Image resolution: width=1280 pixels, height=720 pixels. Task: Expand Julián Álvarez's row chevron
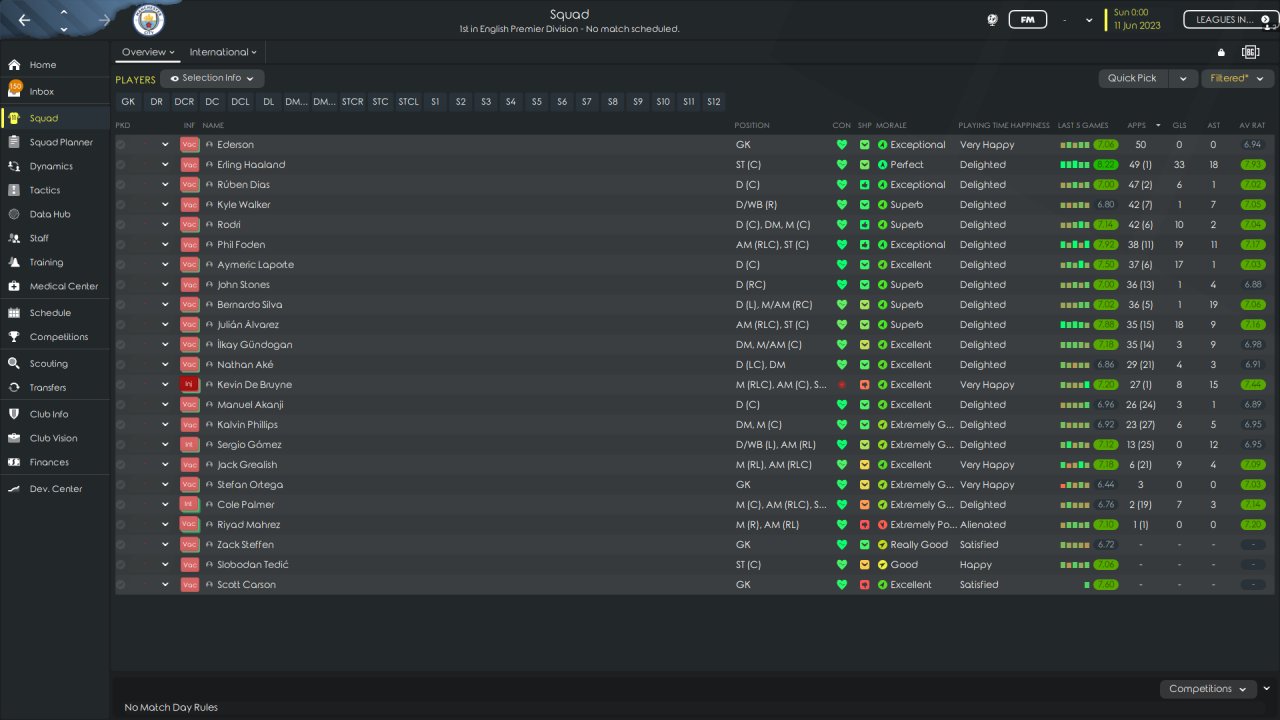[165, 325]
